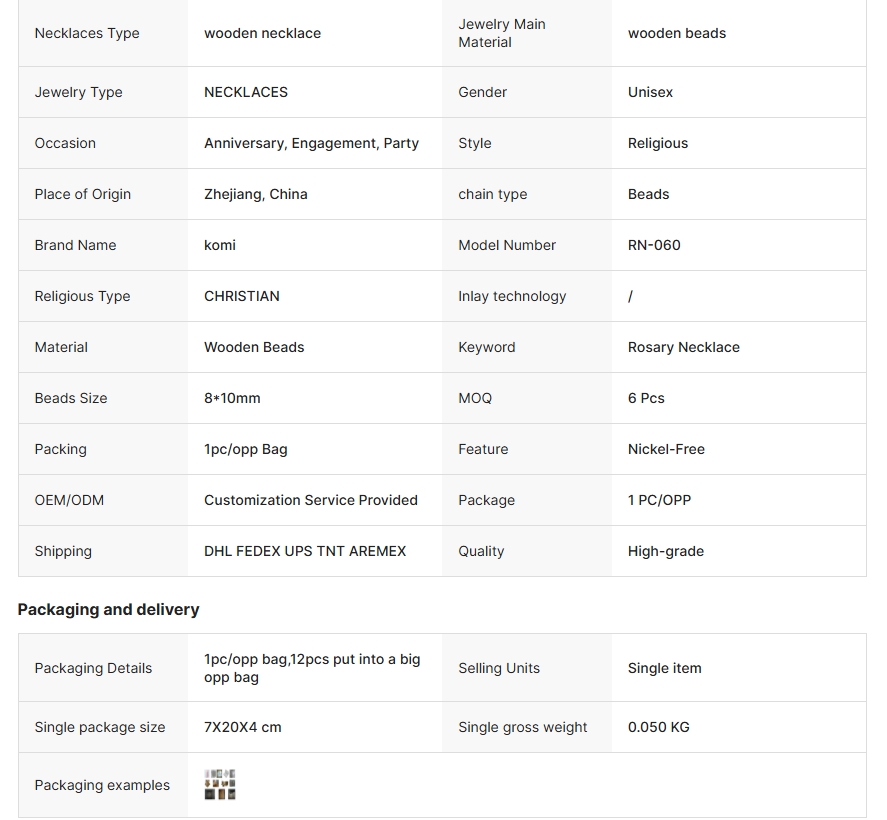Click the 'Packaging and delivery' heading
The width and height of the screenshot is (887, 820).
[x=108, y=609]
